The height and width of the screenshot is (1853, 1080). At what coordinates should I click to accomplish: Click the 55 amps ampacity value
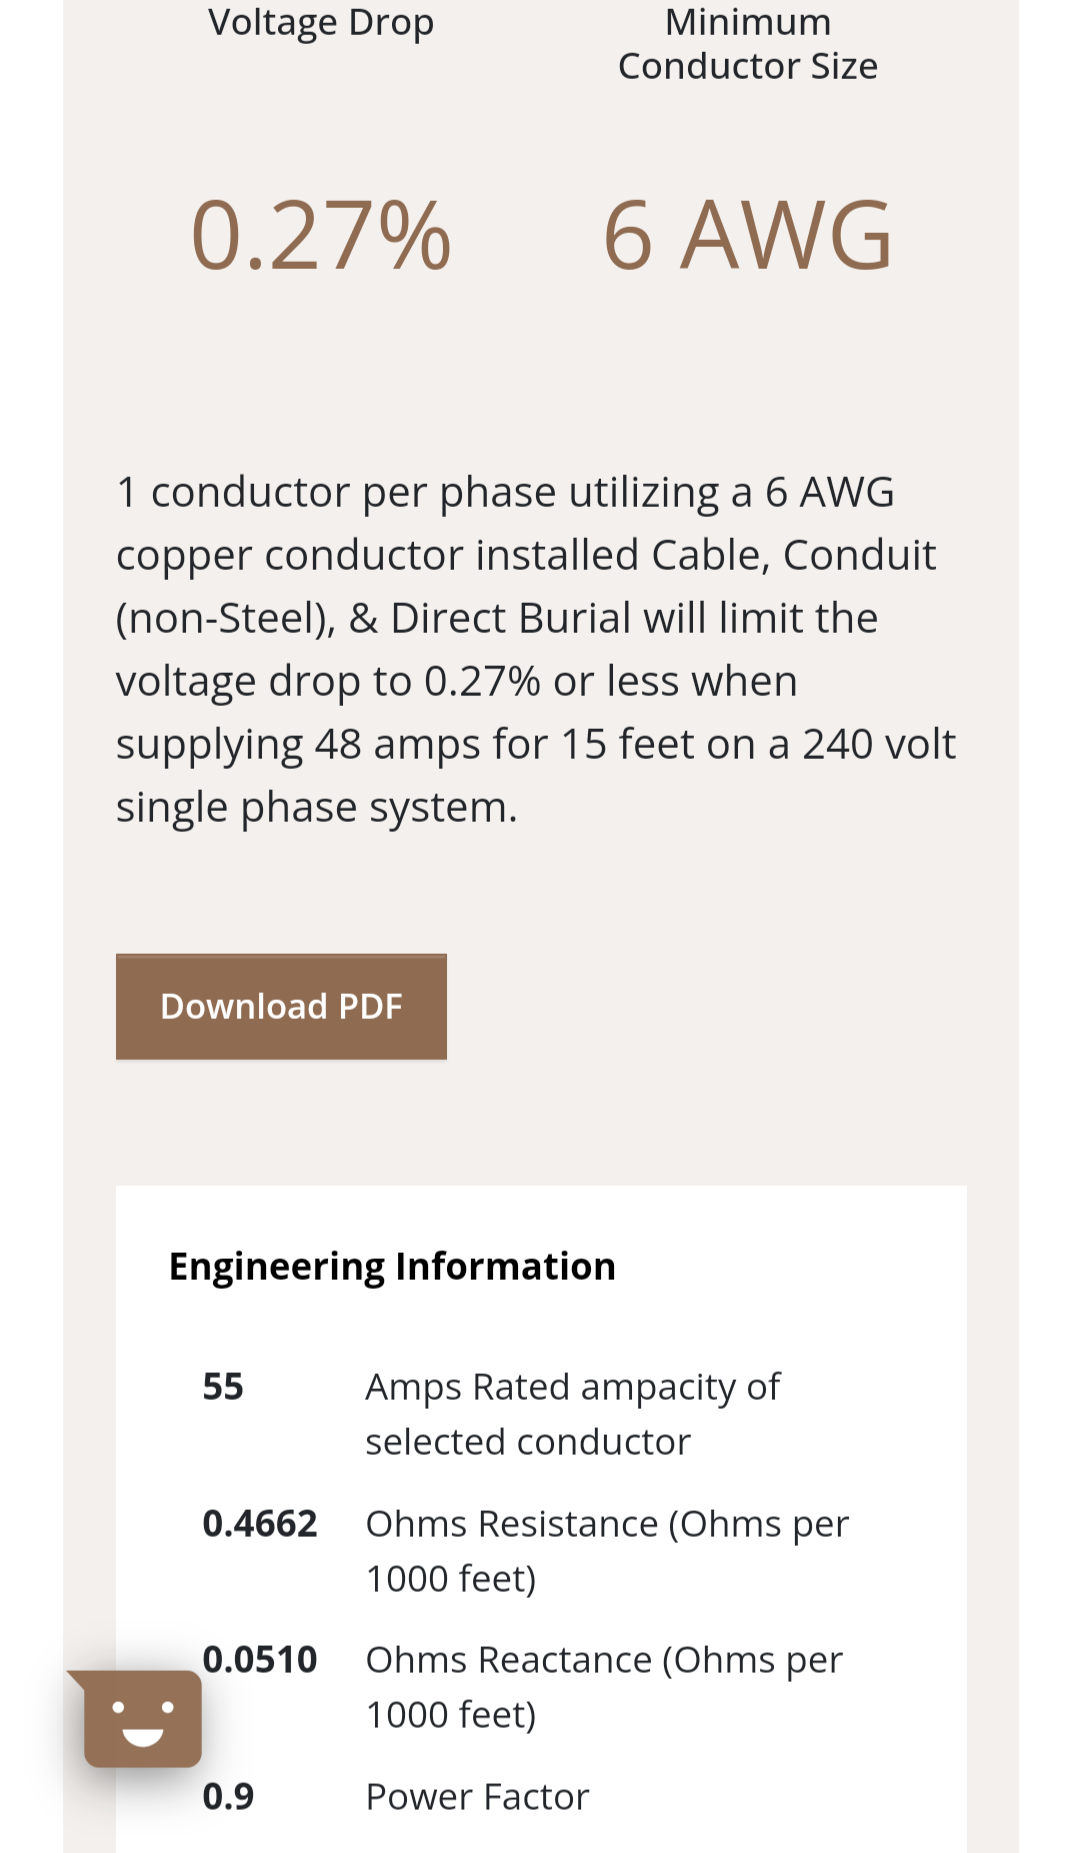click(223, 1387)
